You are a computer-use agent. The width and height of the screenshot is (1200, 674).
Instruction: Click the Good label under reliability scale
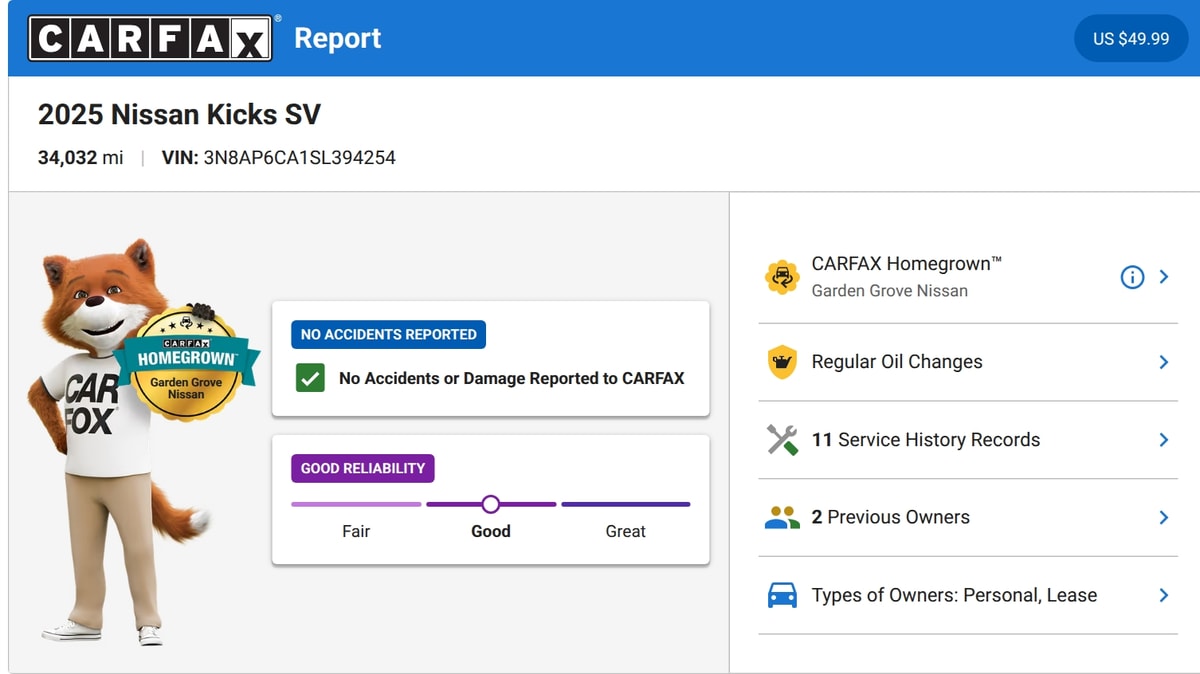tap(491, 531)
